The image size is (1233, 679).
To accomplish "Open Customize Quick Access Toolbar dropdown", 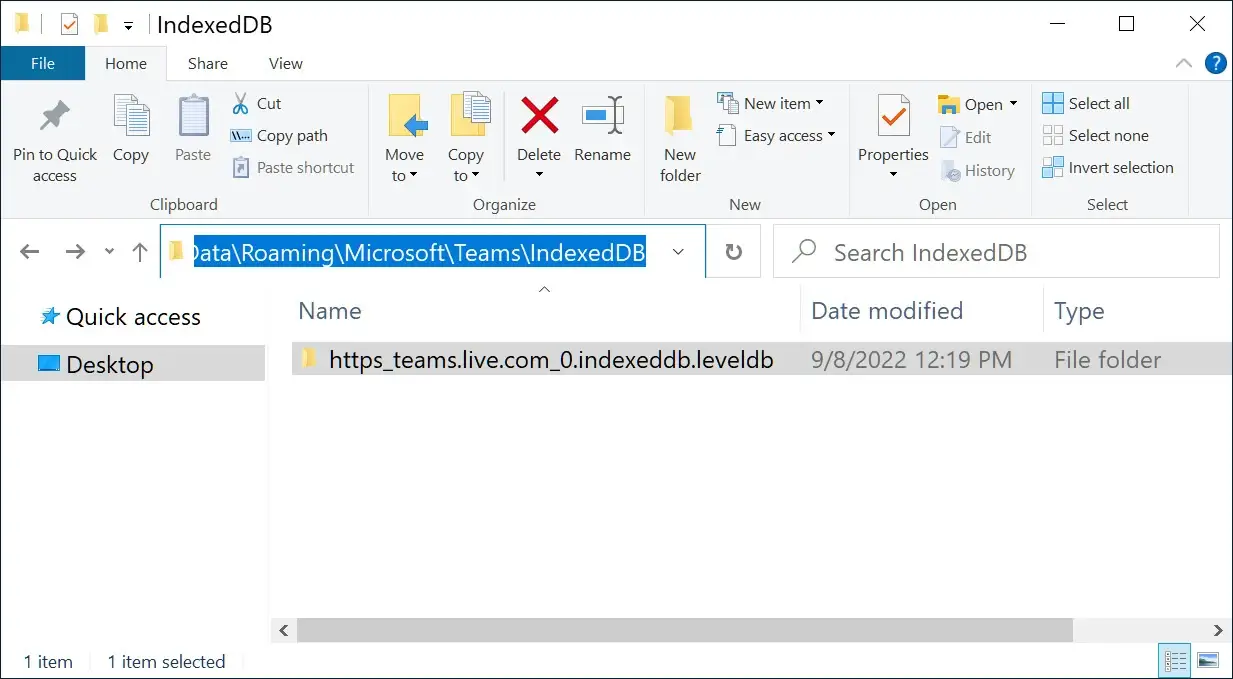I will tap(128, 26).
